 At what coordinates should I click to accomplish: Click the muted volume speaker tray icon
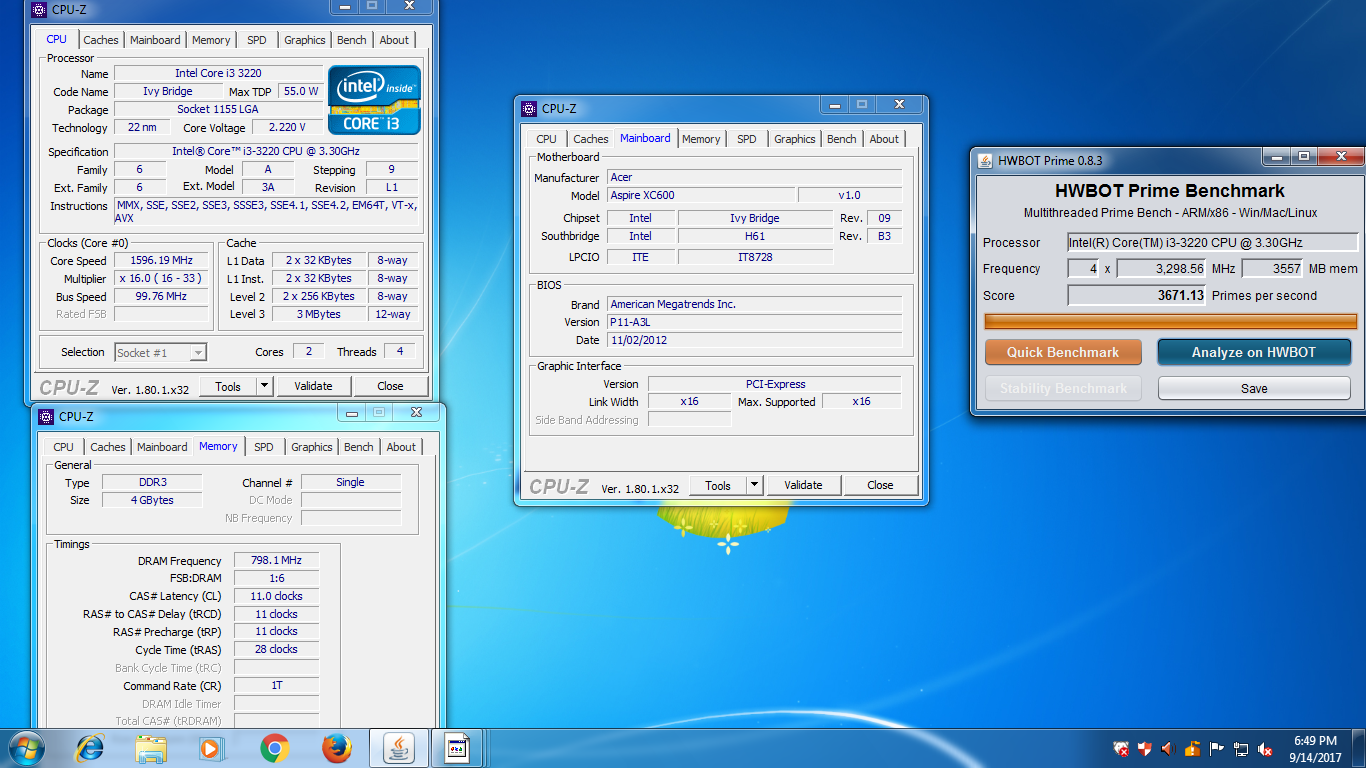1265,748
